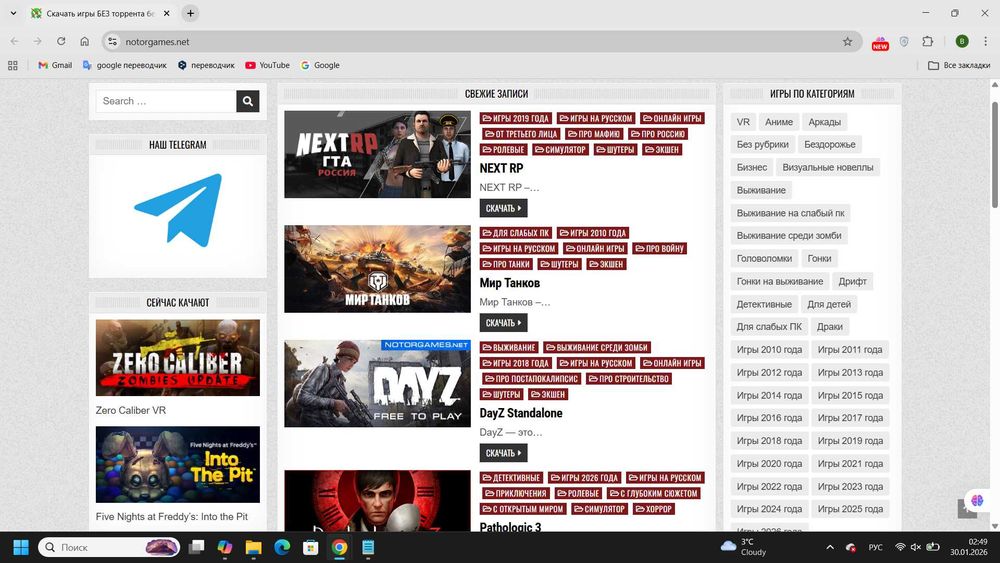Viewport: 1000px width, 563px height.
Task: Click the floating brain assistant icon
Action: click(977, 500)
